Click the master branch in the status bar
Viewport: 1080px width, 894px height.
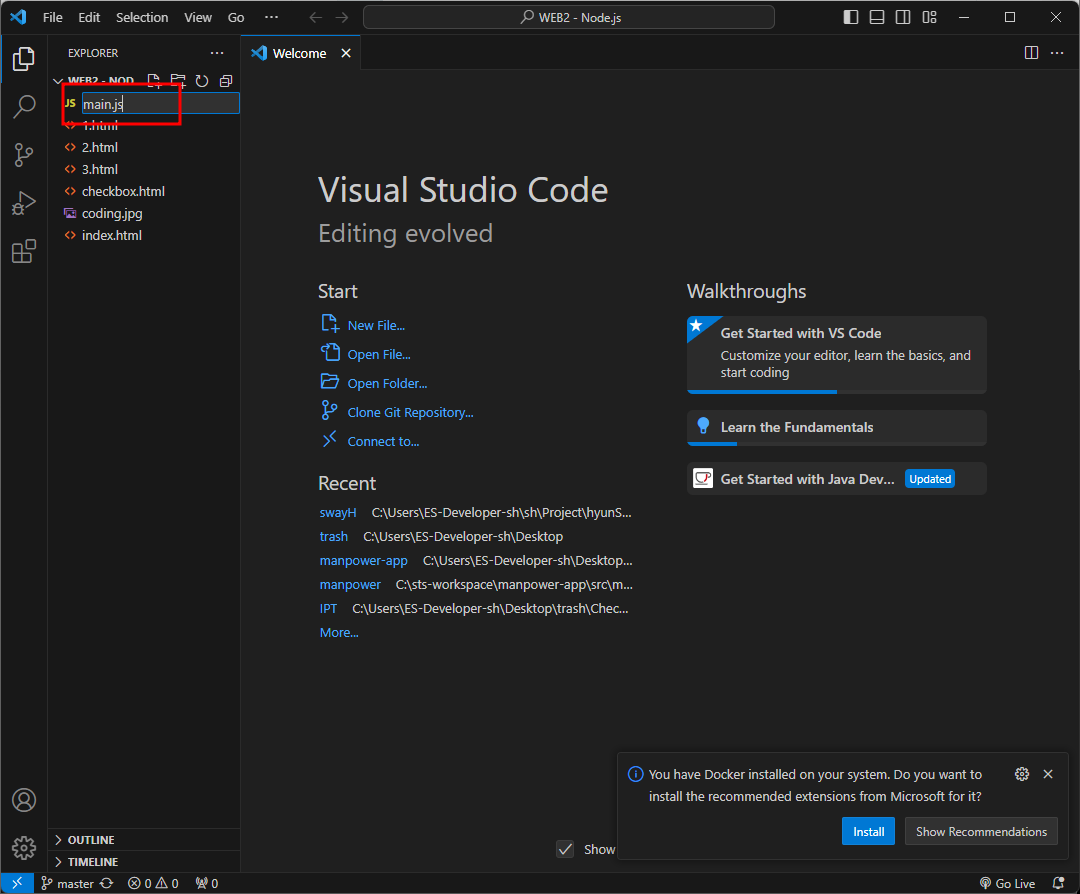[x=68, y=883]
